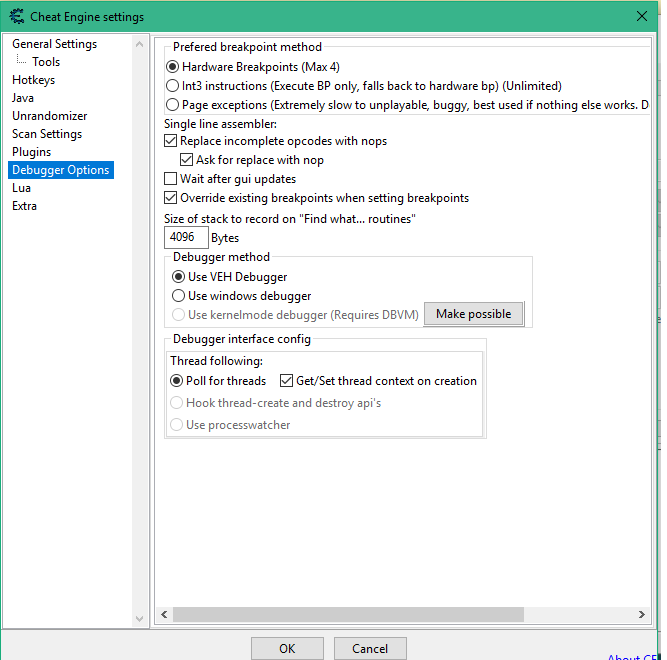
Task: Select Page exceptions breakpoint method
Action: point(174,104)
